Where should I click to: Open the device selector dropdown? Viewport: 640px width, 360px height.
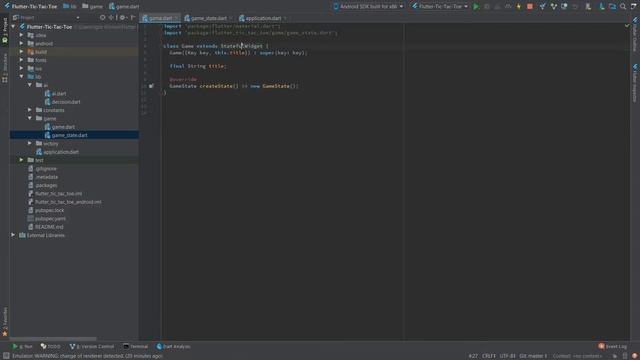pyautogui.click(x=369, y=7)
